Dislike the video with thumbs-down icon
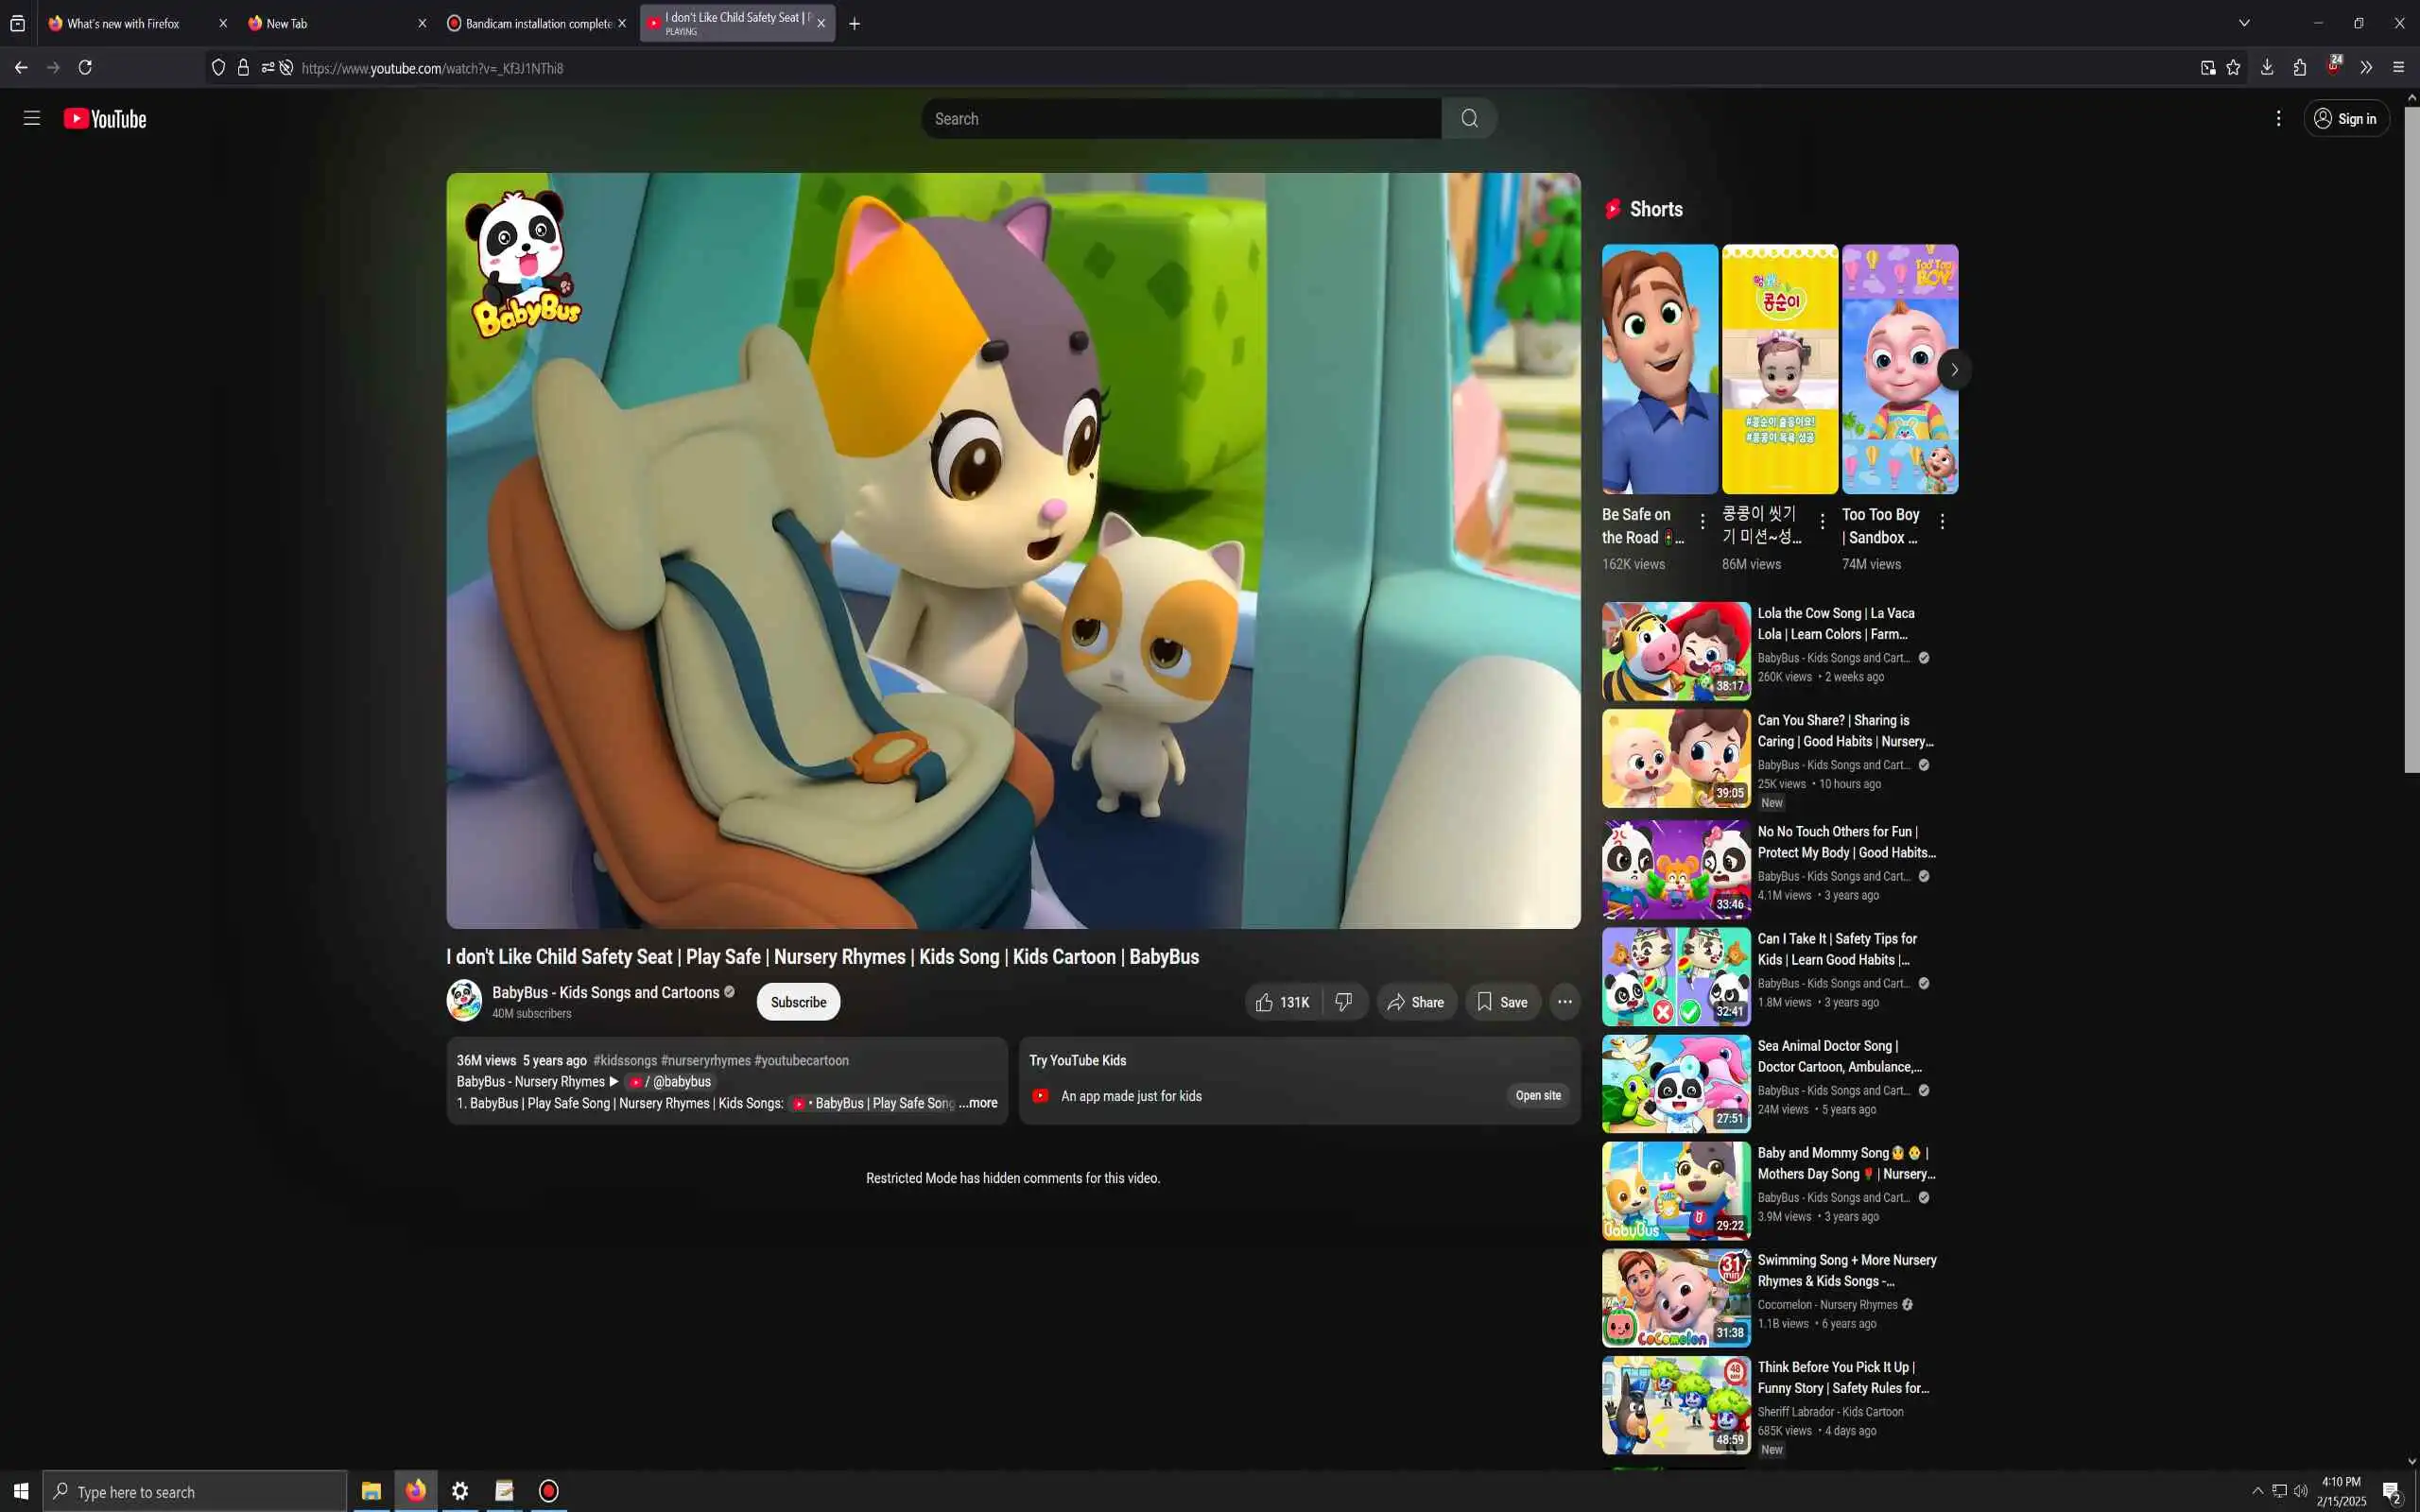The width and height of the screenshot is (2420, 1512). 1344,1002
